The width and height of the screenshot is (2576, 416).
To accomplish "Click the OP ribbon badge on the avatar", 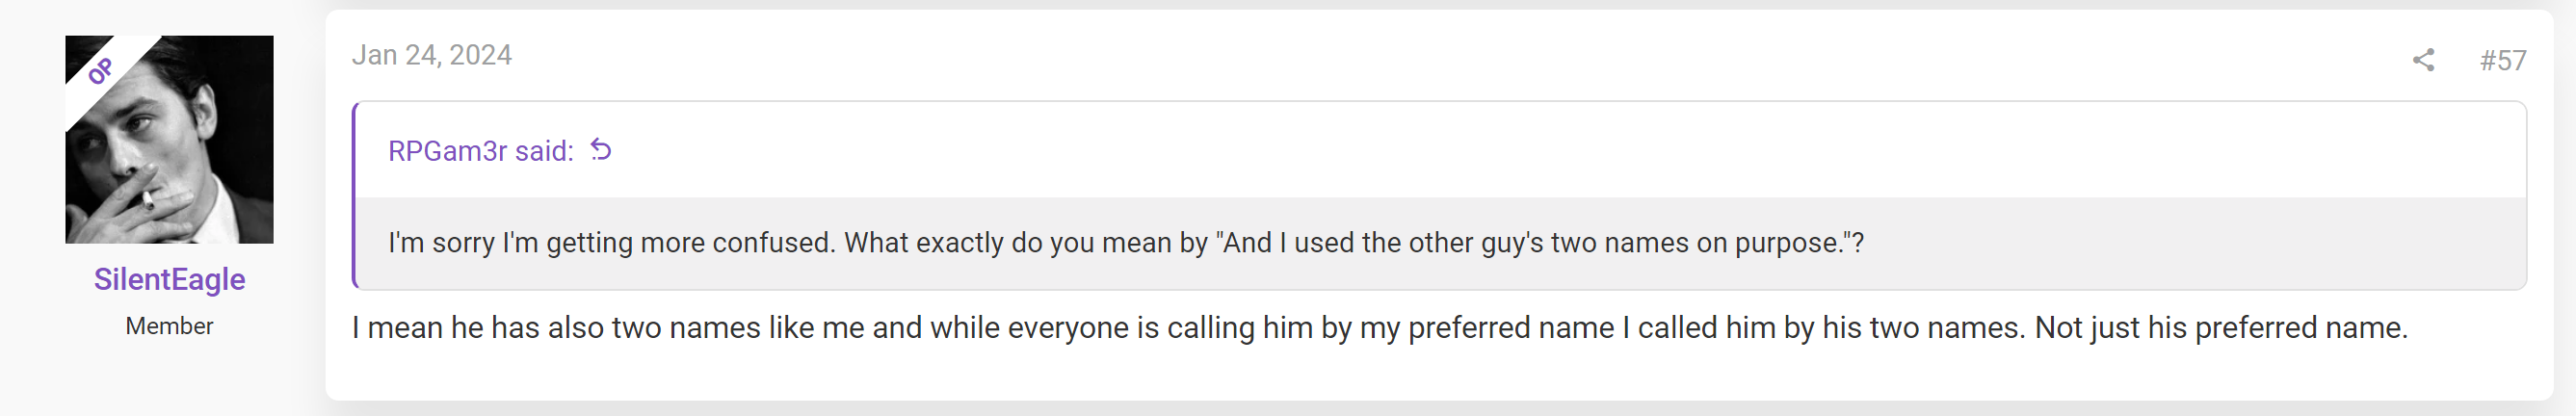I will click(x=100, y=71).
